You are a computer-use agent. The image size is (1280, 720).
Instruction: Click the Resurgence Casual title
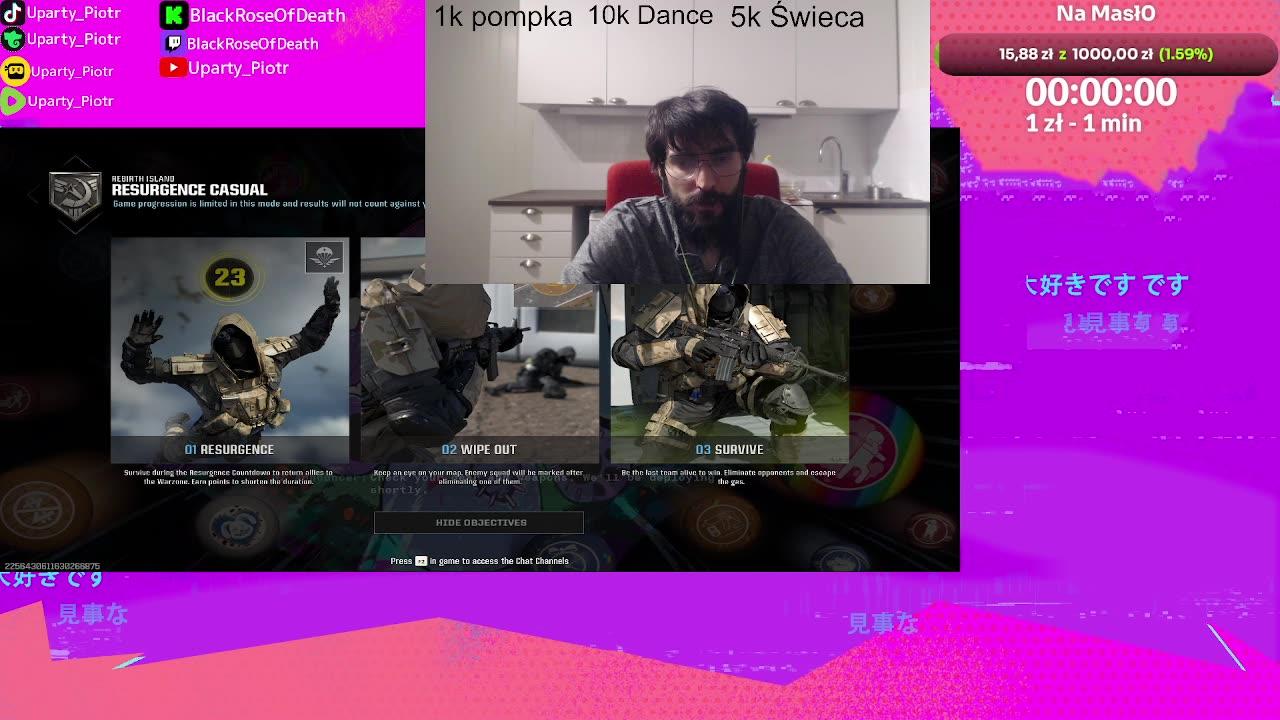tap(189, 190)
